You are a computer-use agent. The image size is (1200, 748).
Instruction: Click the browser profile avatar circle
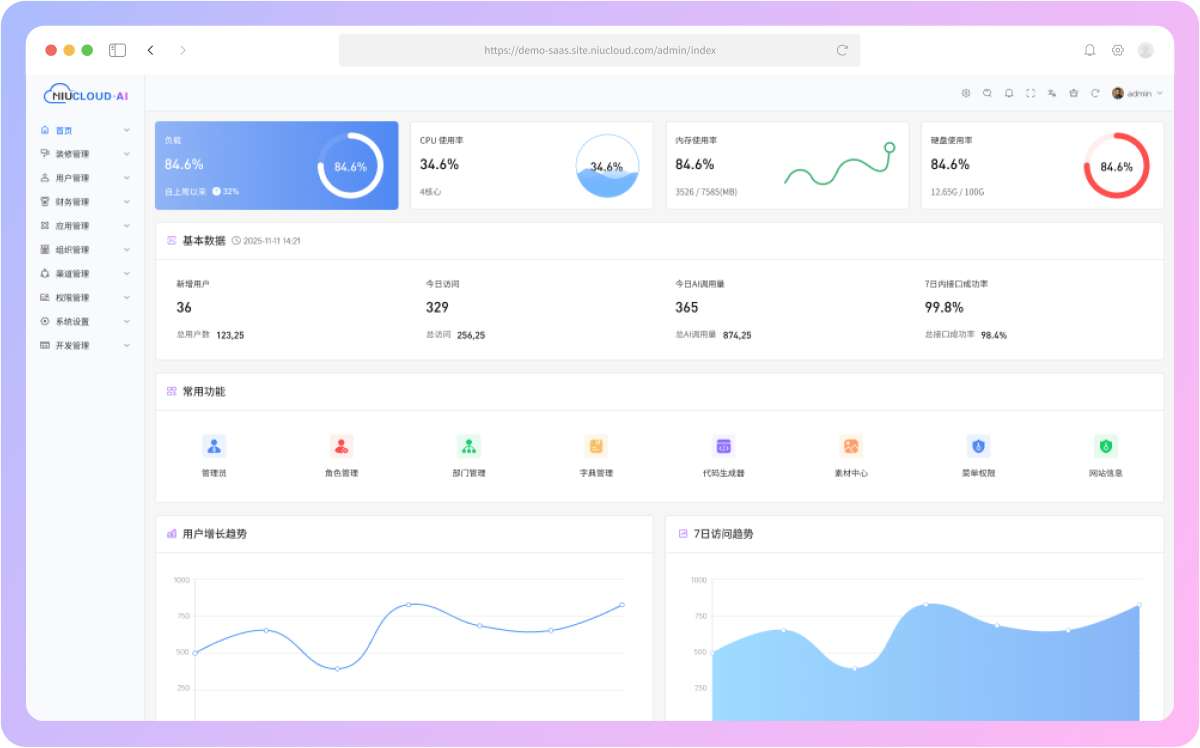click(x=1146, y=50)
